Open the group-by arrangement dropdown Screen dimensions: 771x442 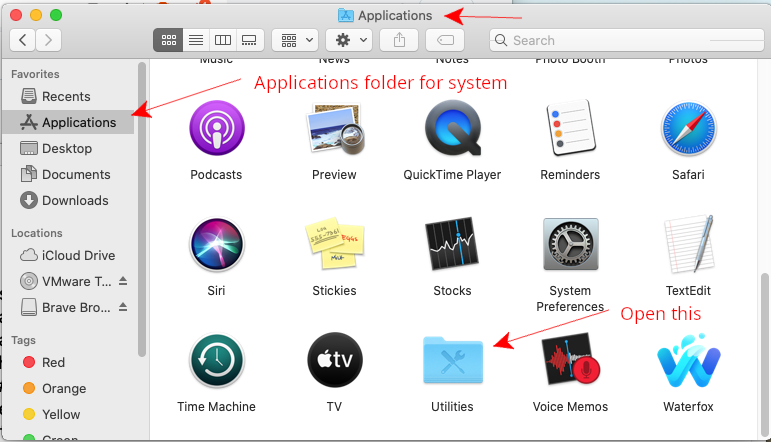pyautogui.click(x=296, y=40)
